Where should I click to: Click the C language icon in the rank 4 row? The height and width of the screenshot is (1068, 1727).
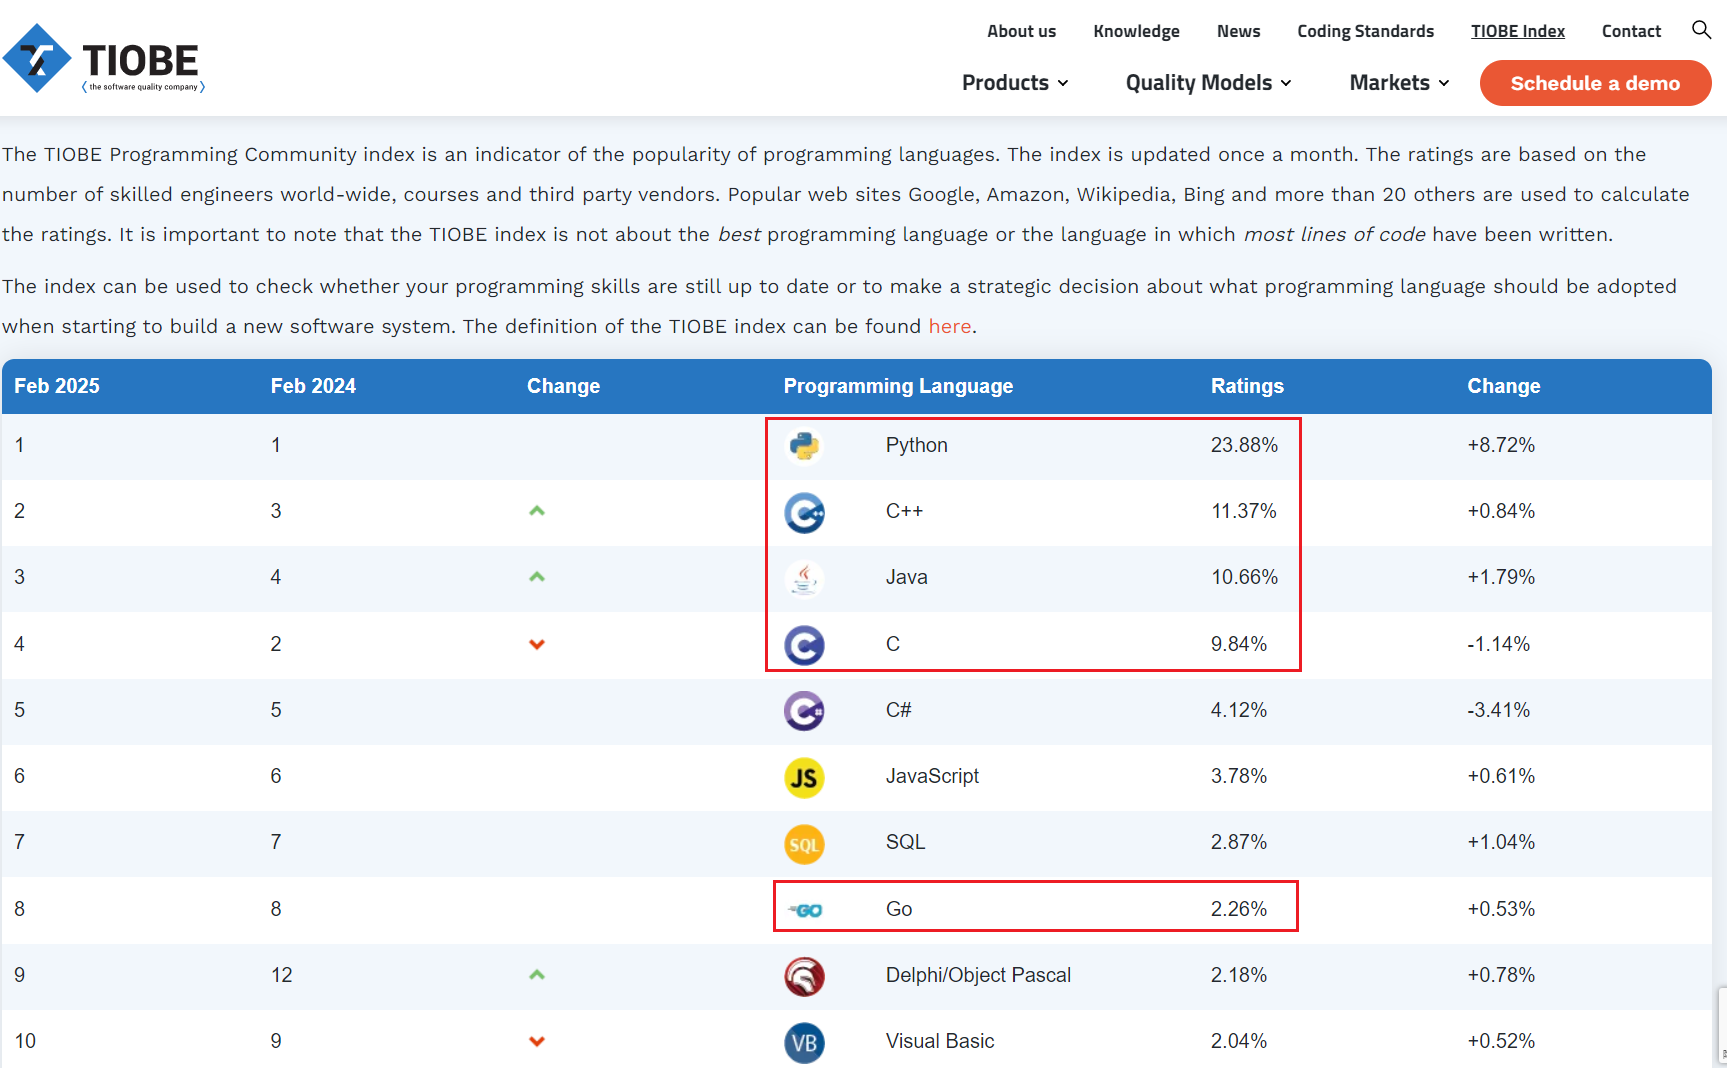tap(804, 646)
